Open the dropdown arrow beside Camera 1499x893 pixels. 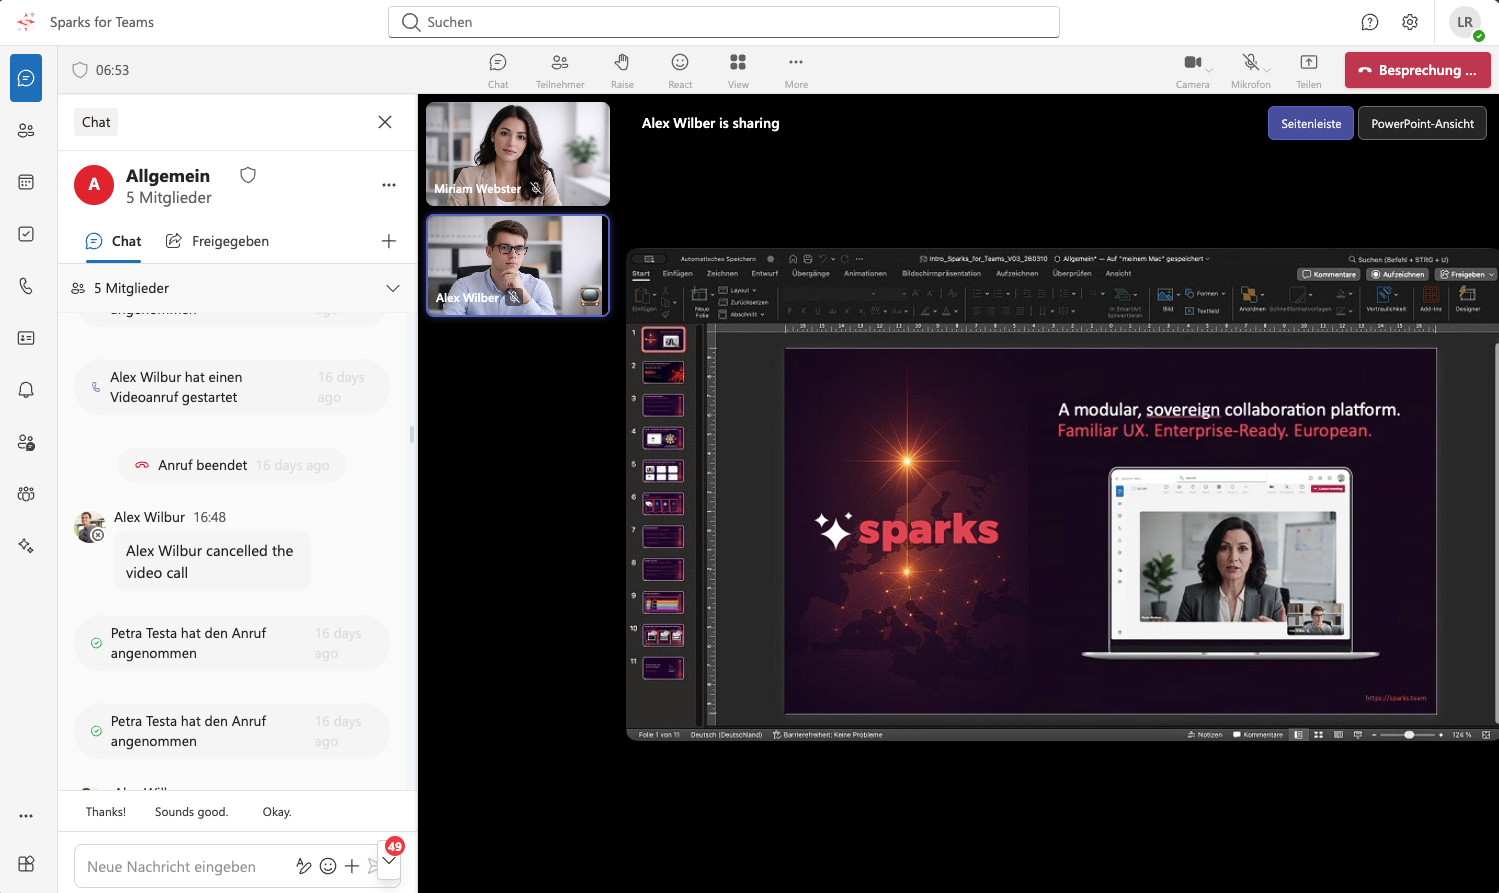(x=1210, y=70)
